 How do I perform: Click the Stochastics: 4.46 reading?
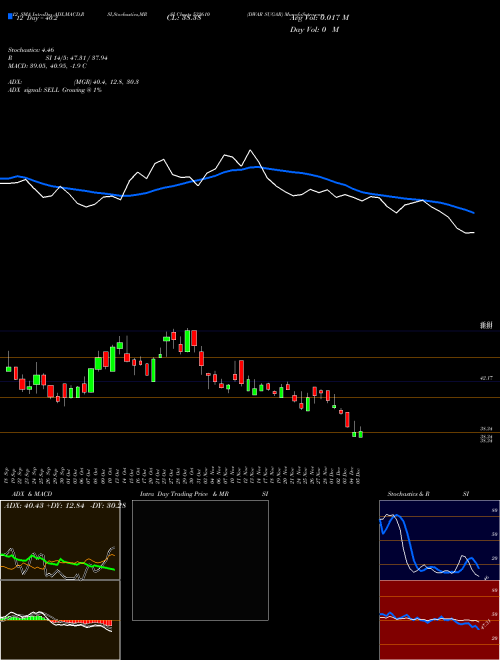tap(31, 50)
